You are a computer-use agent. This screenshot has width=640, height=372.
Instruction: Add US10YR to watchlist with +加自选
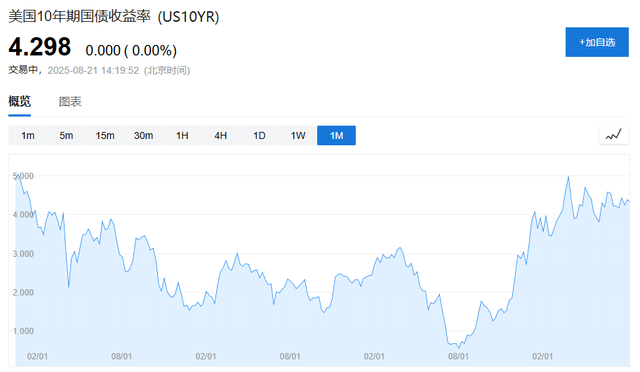click(x=597, y=42)
